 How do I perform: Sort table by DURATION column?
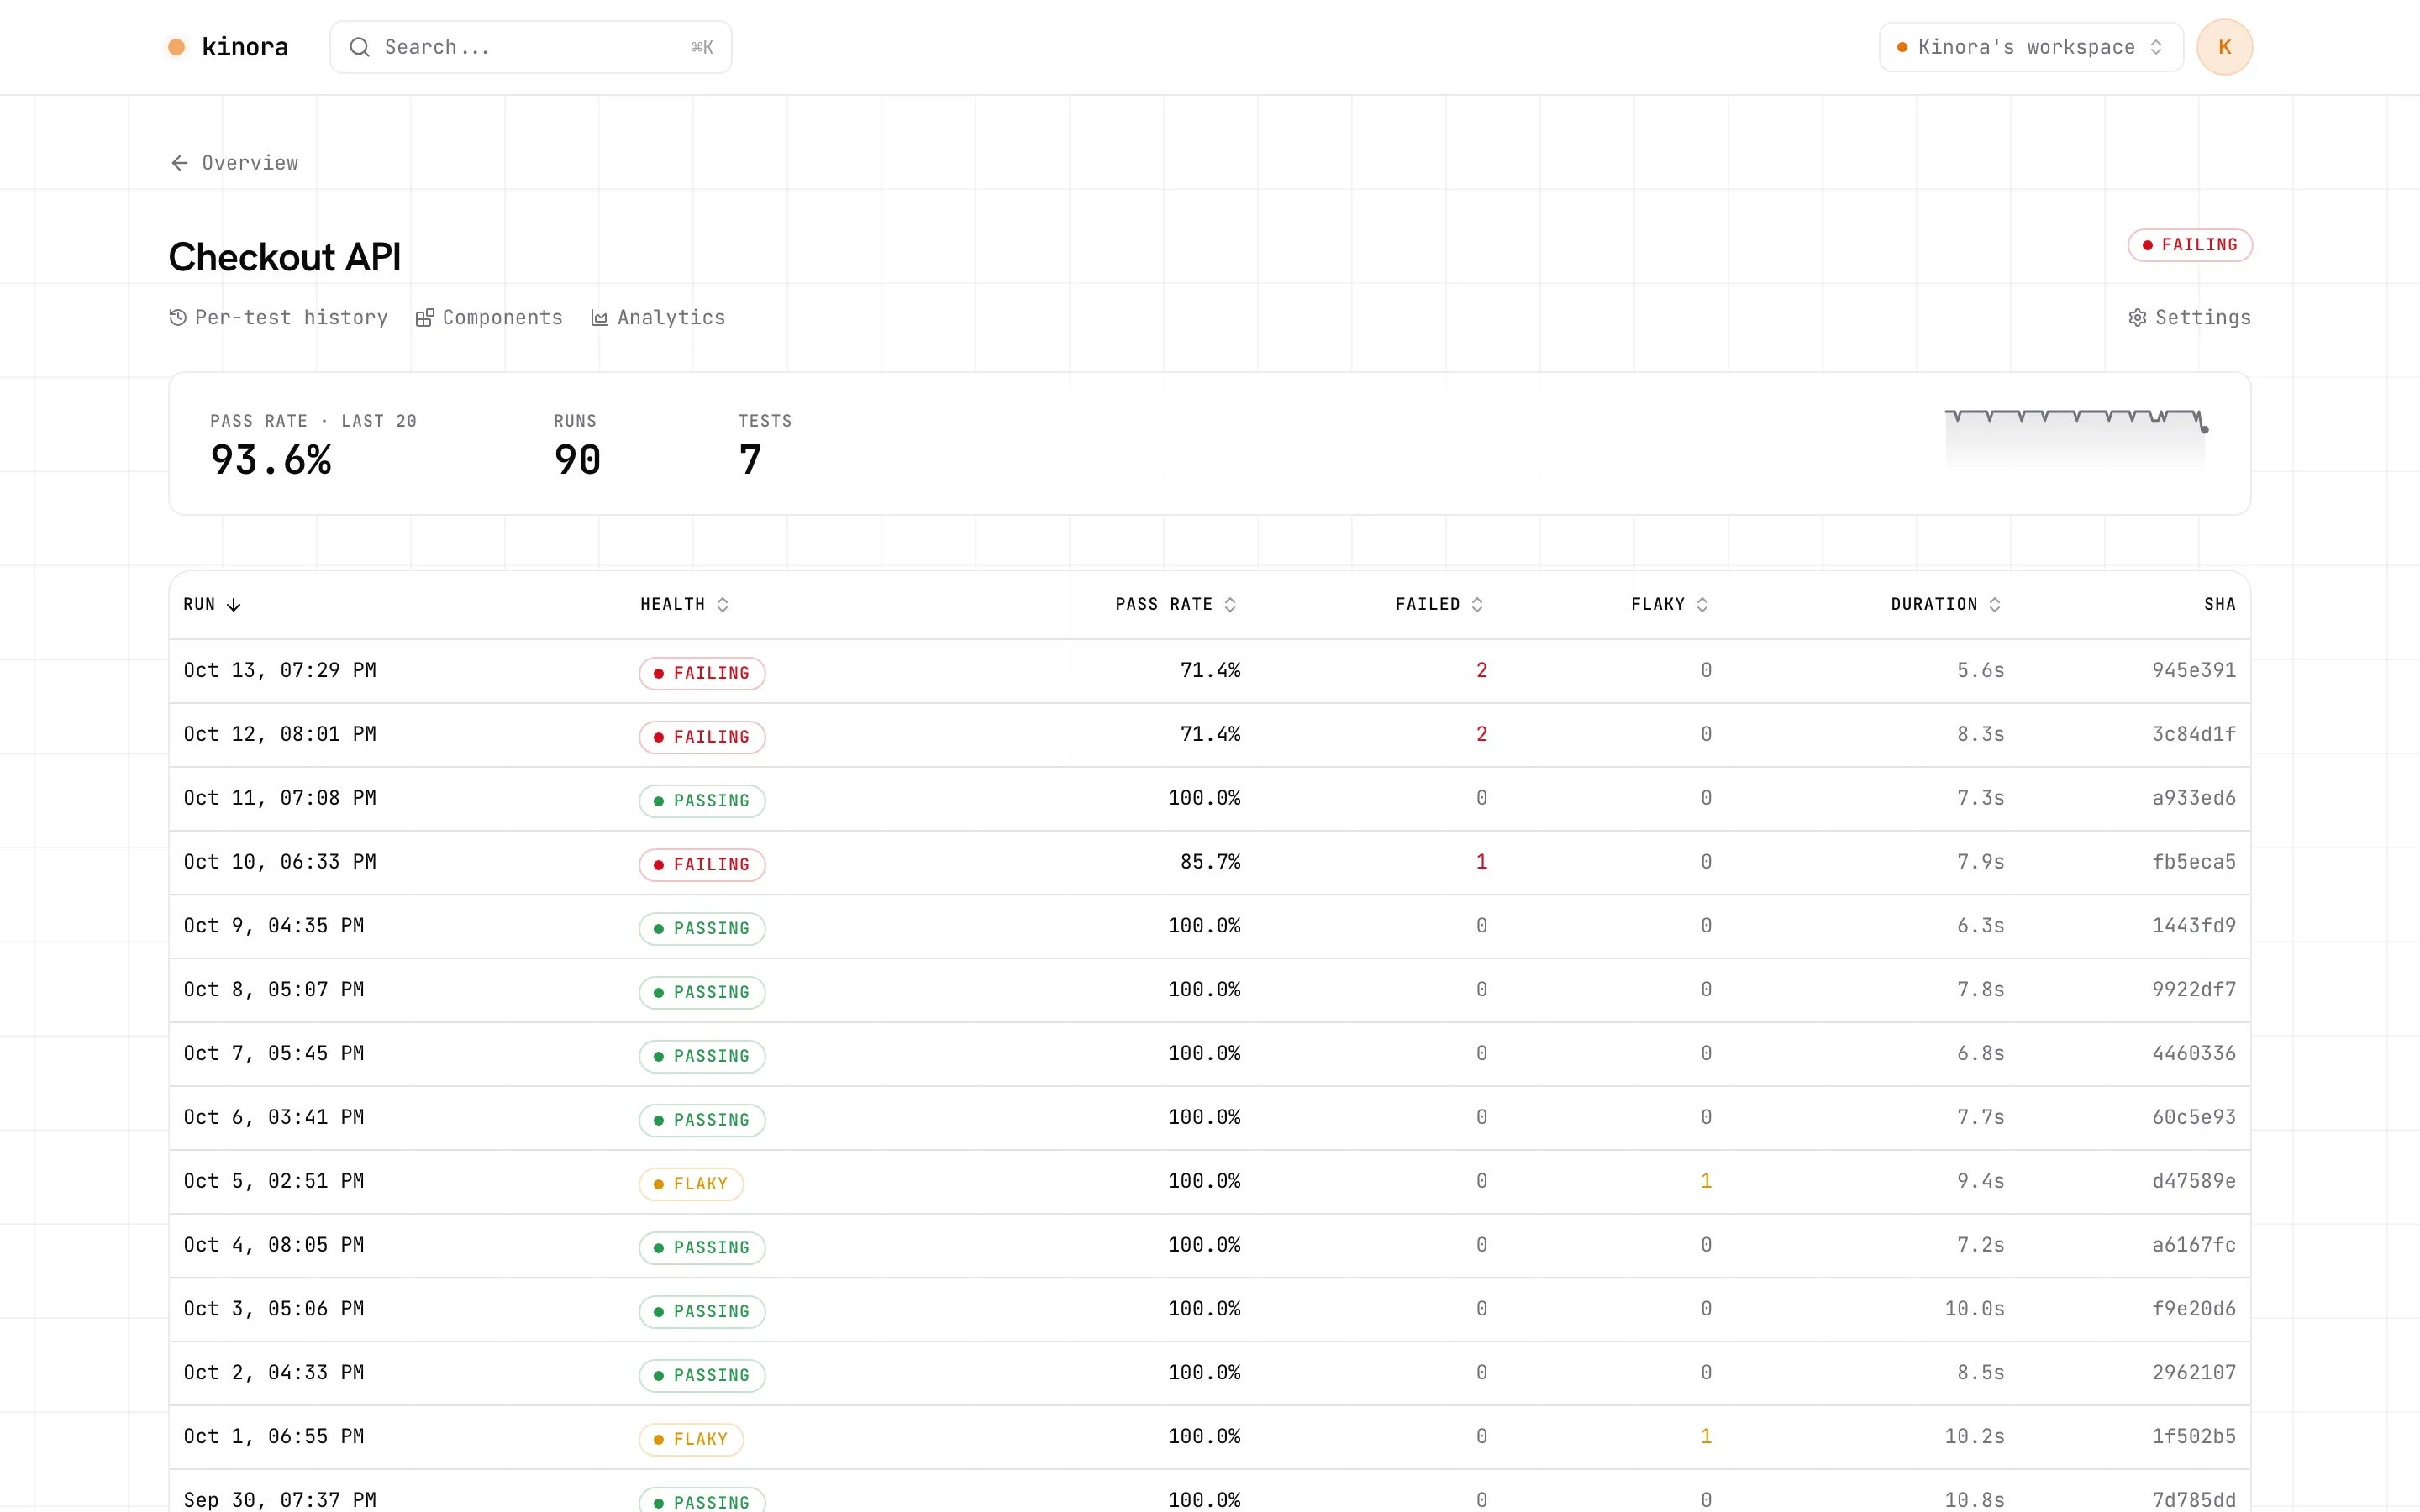[x=1945, y=605]
